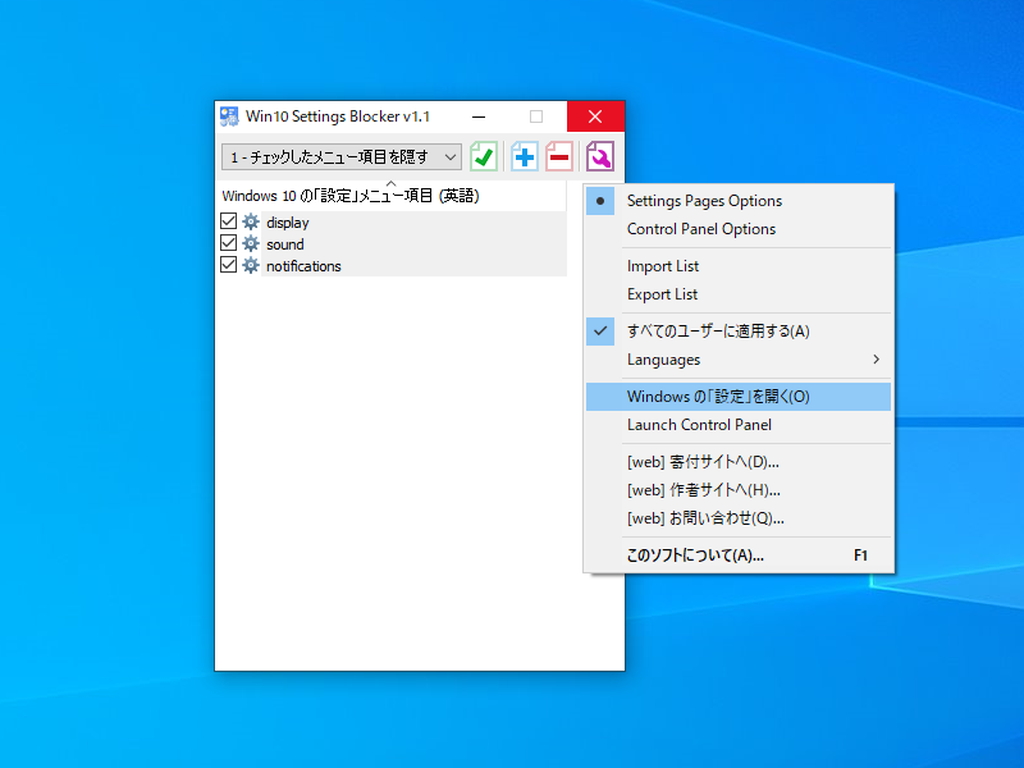This screenshot has height=768, width=1024.
Task: Click the small caret above the list header
Action: click(390, 183)
